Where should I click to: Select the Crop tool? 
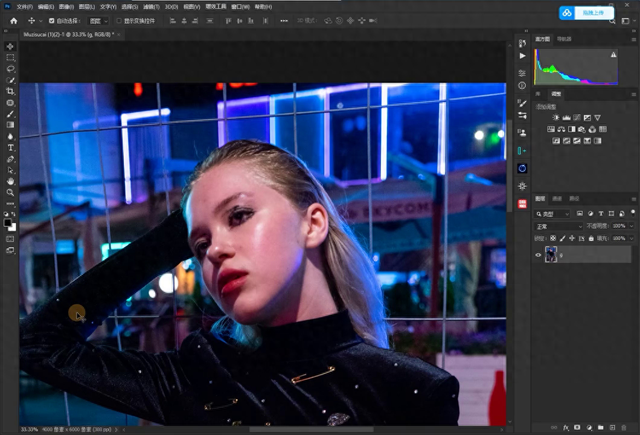10,91
